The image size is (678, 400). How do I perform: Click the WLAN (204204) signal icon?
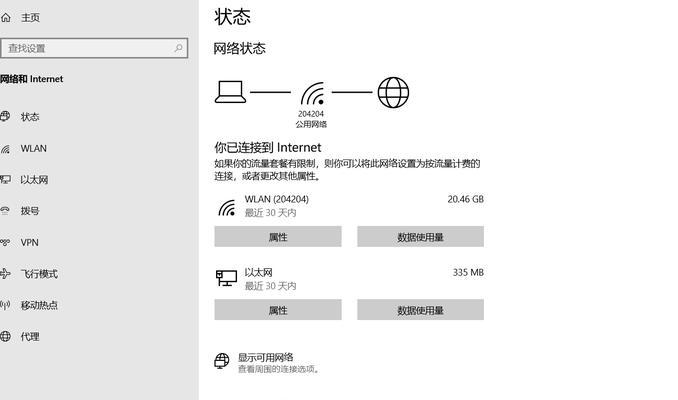pyautogui.click(x=227, y=208)
